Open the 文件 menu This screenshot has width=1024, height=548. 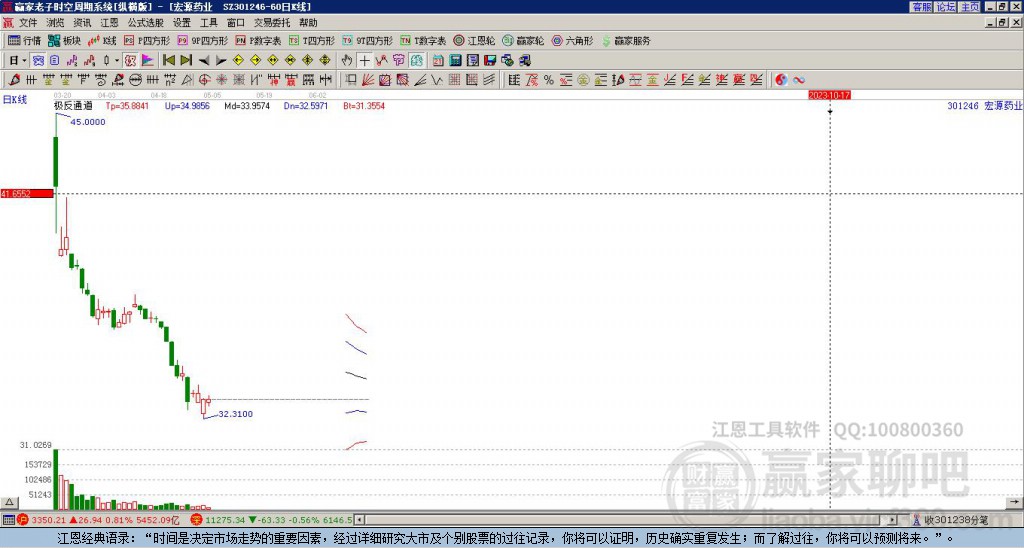(x=27, y=23)
